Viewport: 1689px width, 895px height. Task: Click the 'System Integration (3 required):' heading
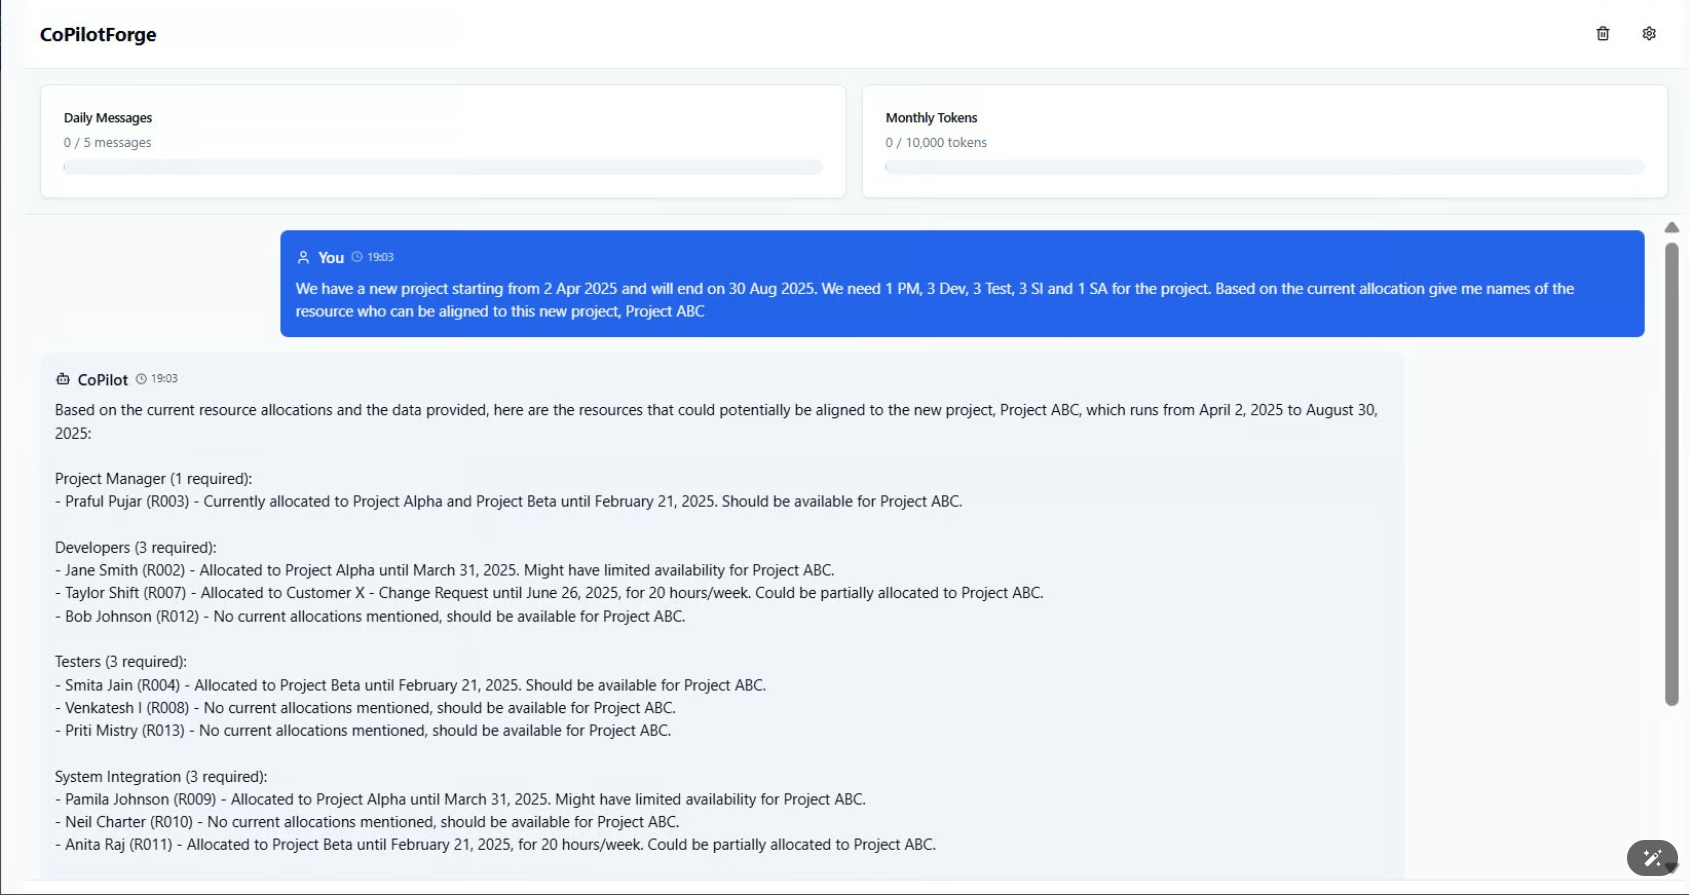(161, 777)
